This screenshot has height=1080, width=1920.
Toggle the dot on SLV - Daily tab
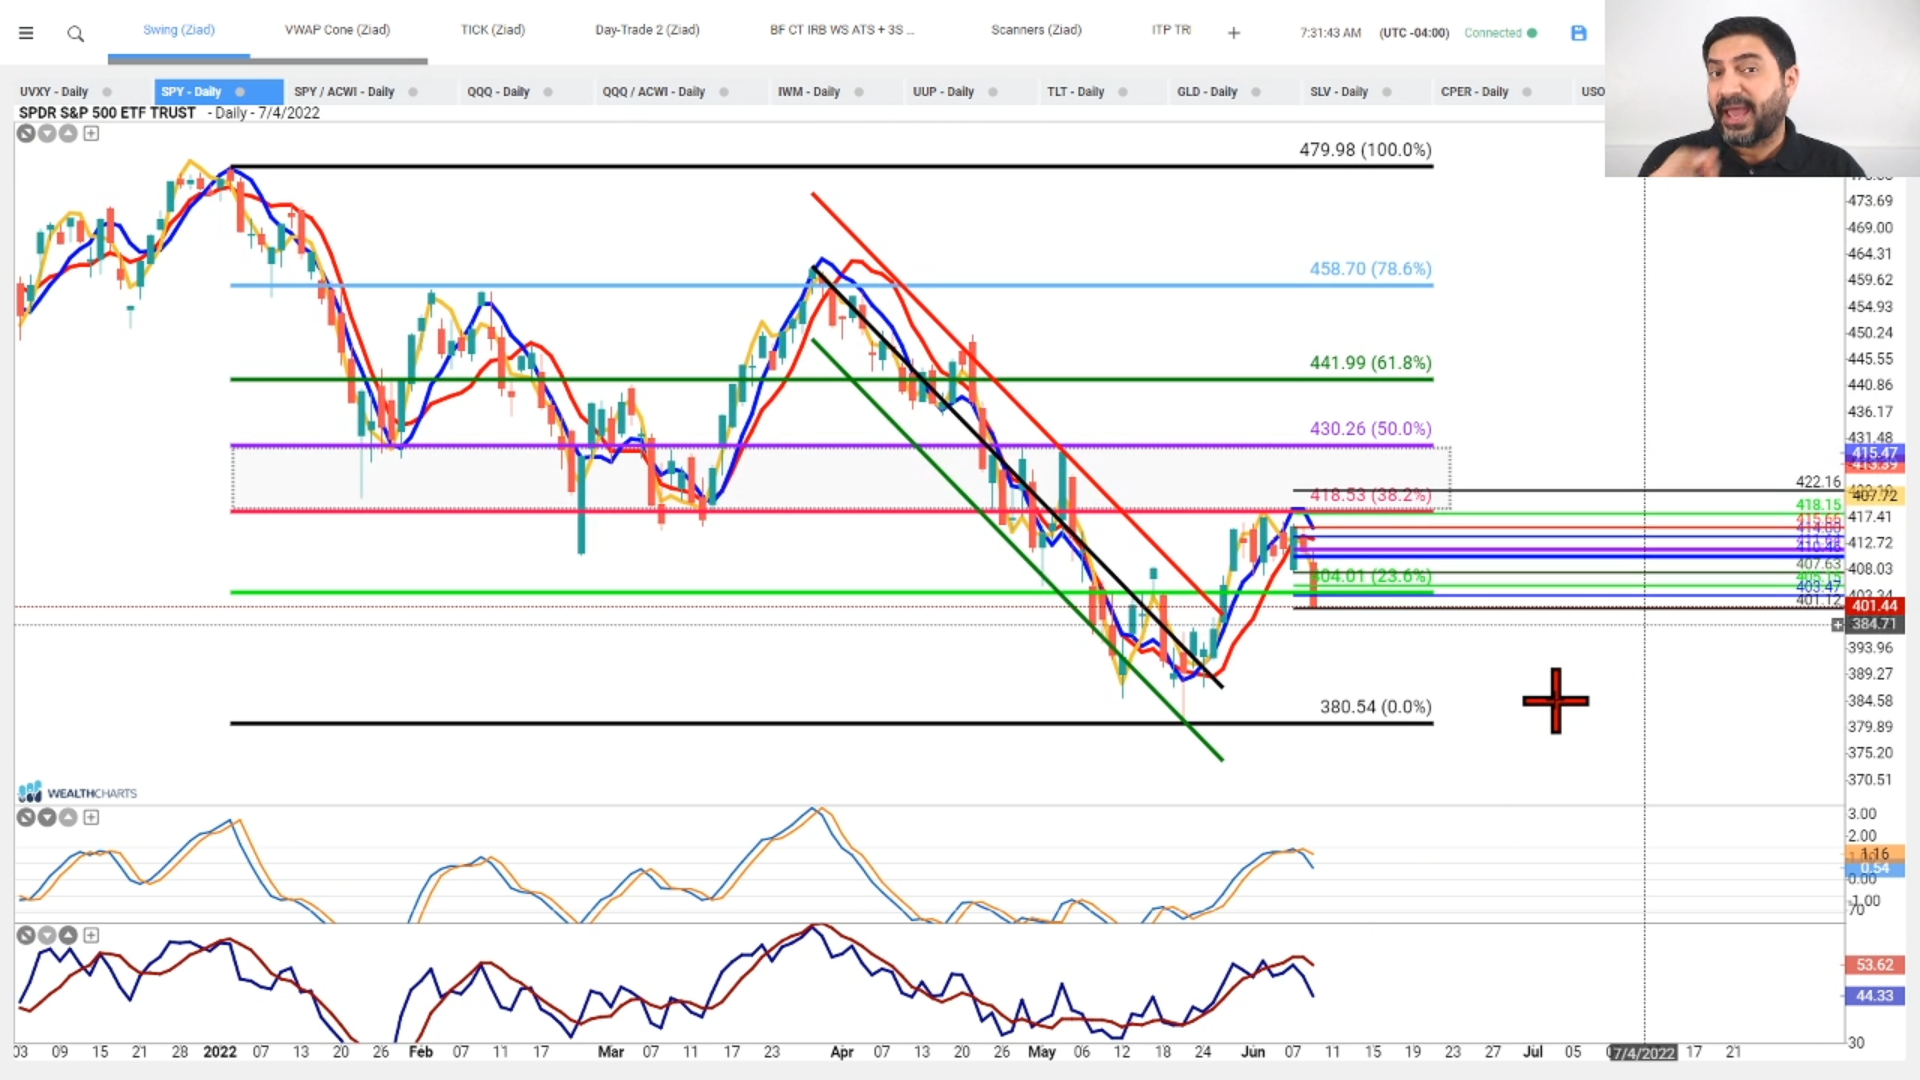[1387, 92]
